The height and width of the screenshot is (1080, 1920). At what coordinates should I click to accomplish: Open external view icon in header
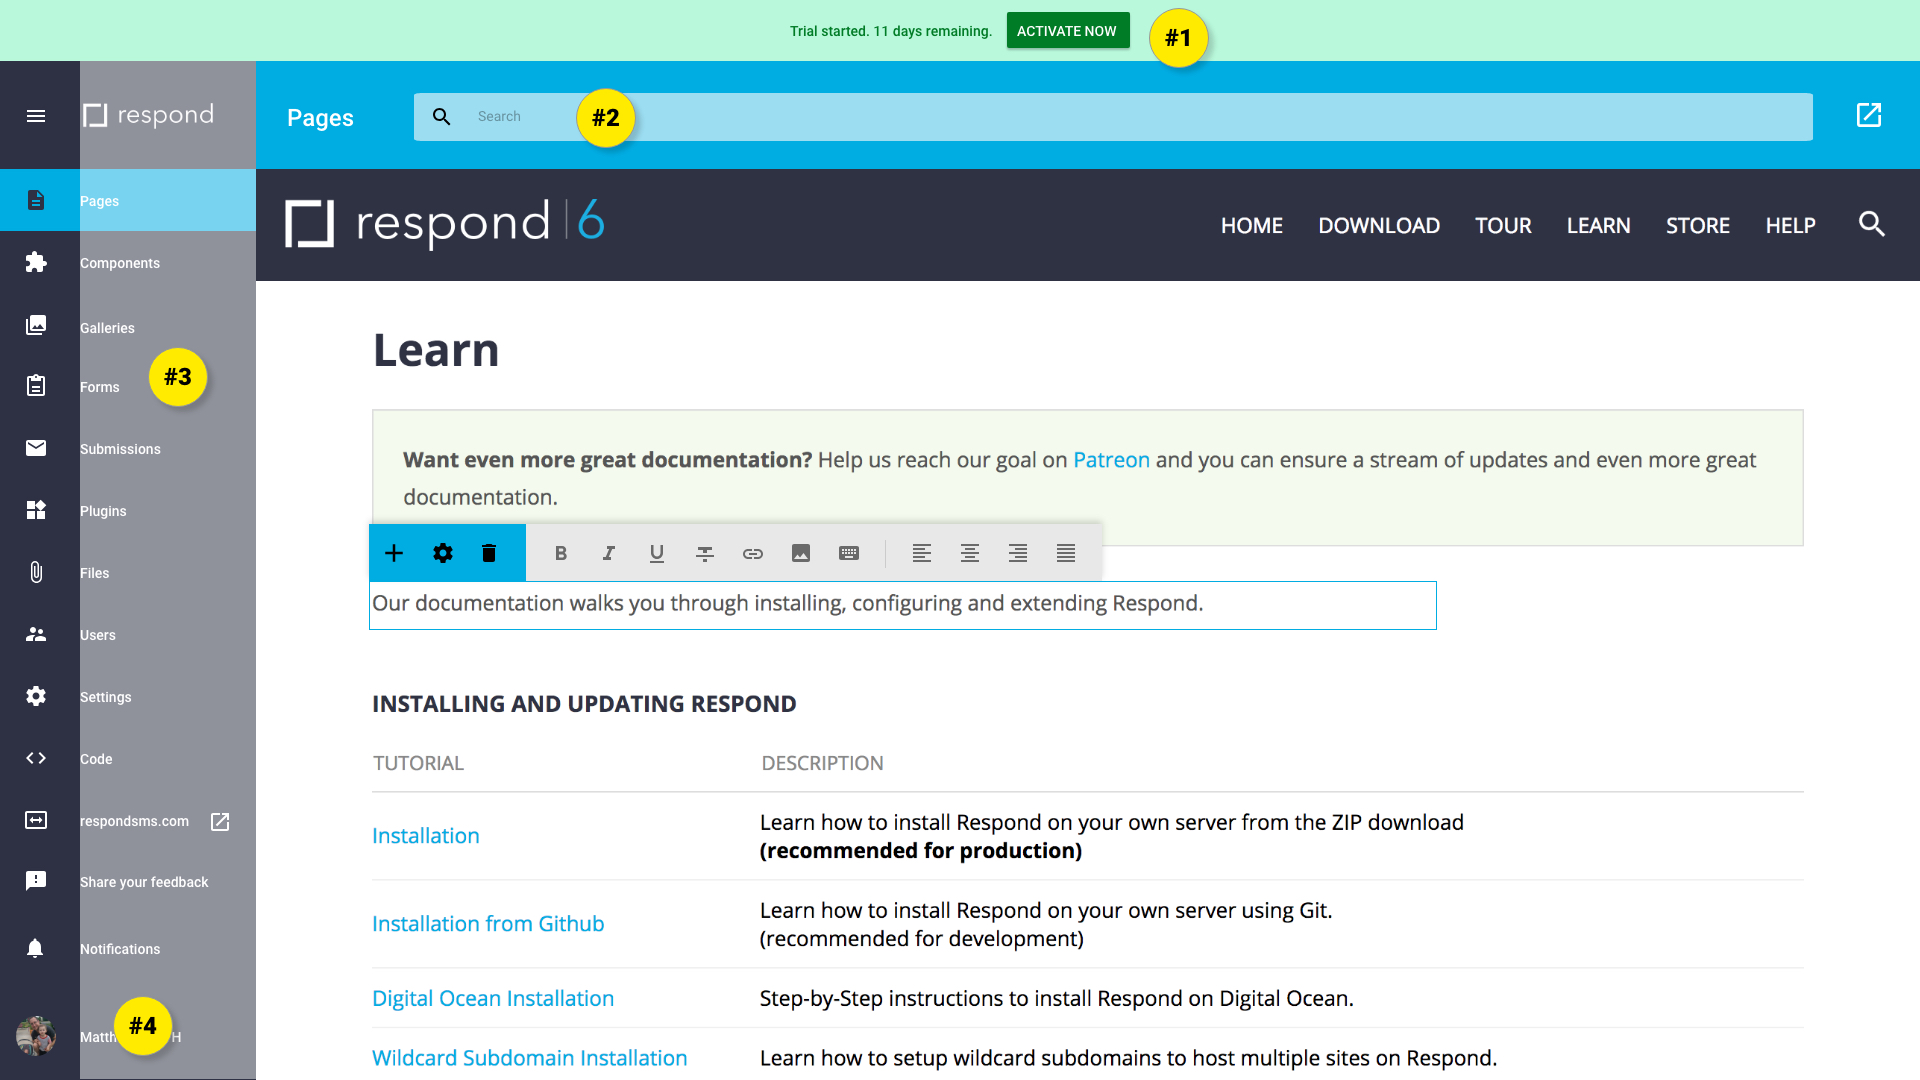(1868, 116)
